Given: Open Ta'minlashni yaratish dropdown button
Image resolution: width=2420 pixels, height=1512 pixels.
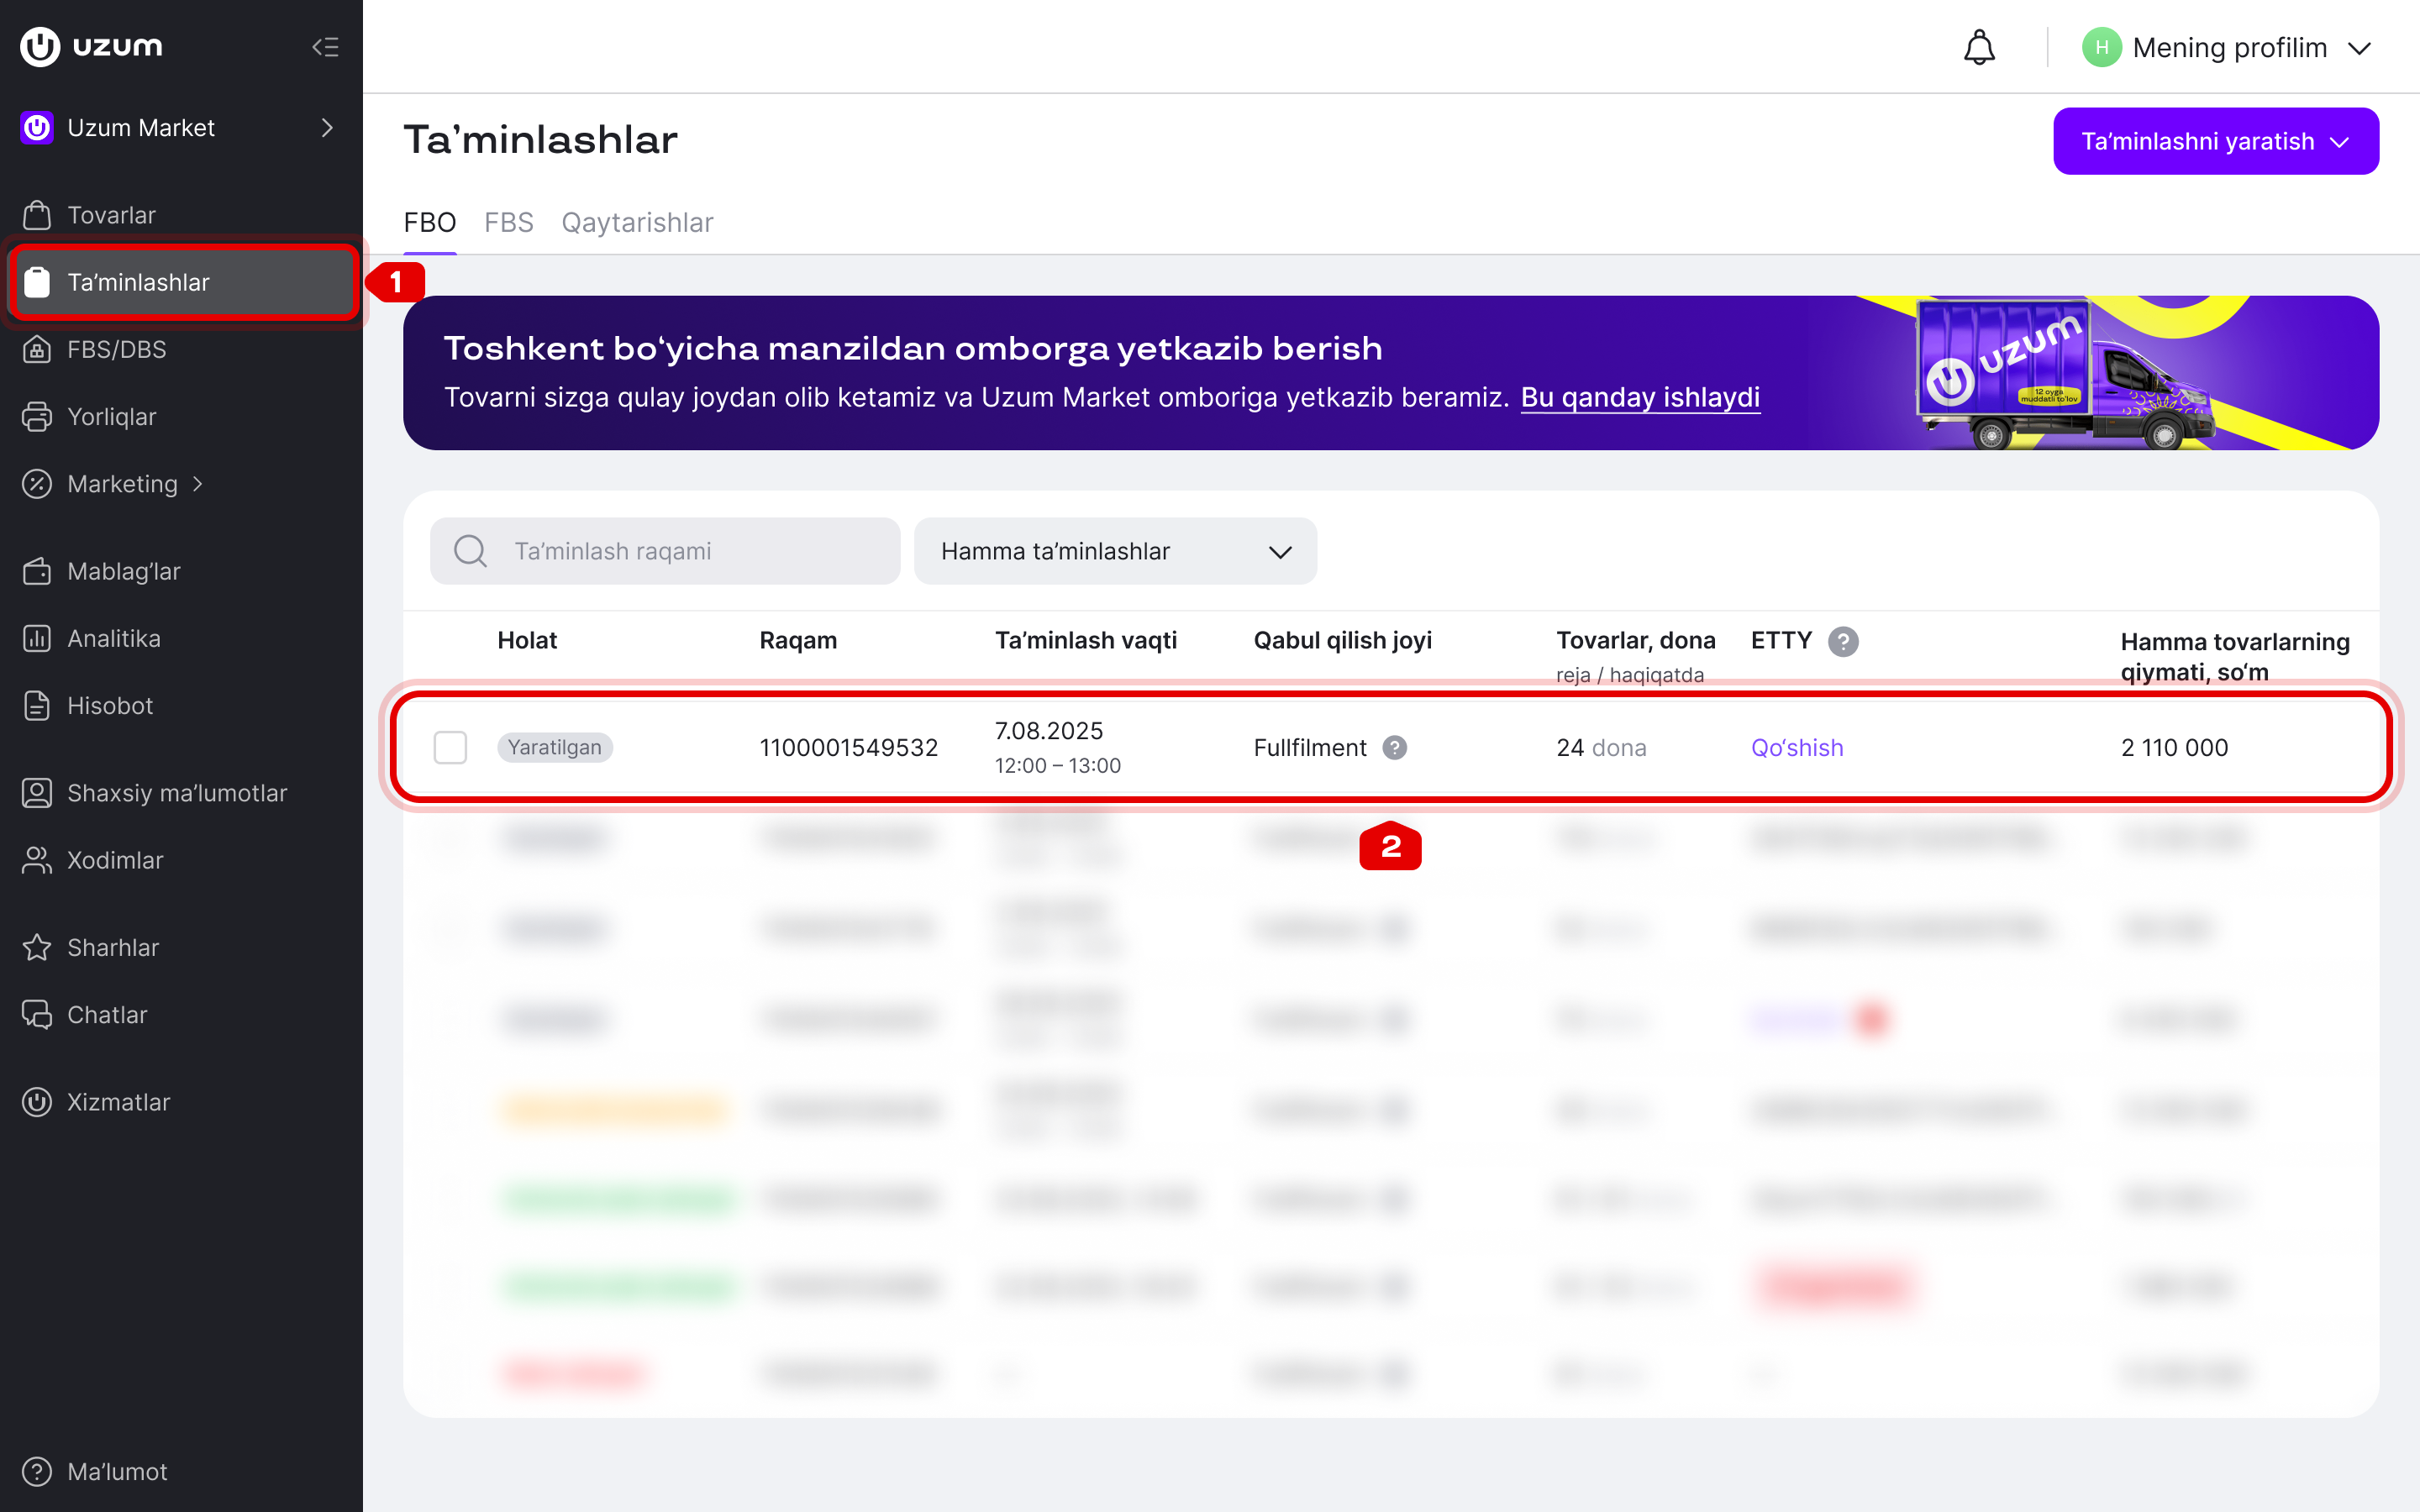Looking at the screenshot, I should tap(2215, 141).
